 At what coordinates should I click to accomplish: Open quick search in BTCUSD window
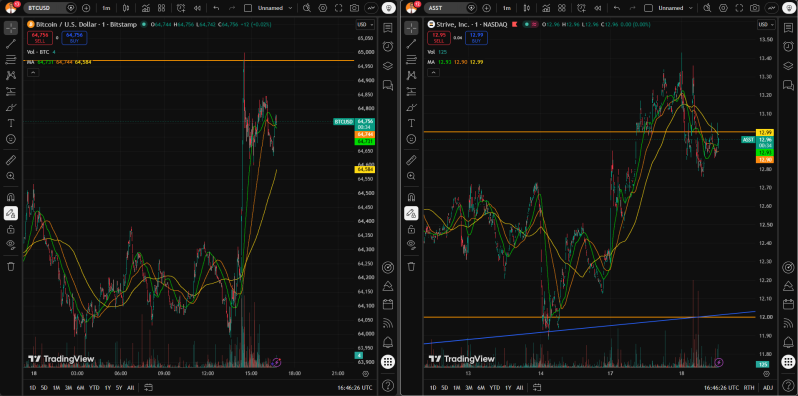307,8
